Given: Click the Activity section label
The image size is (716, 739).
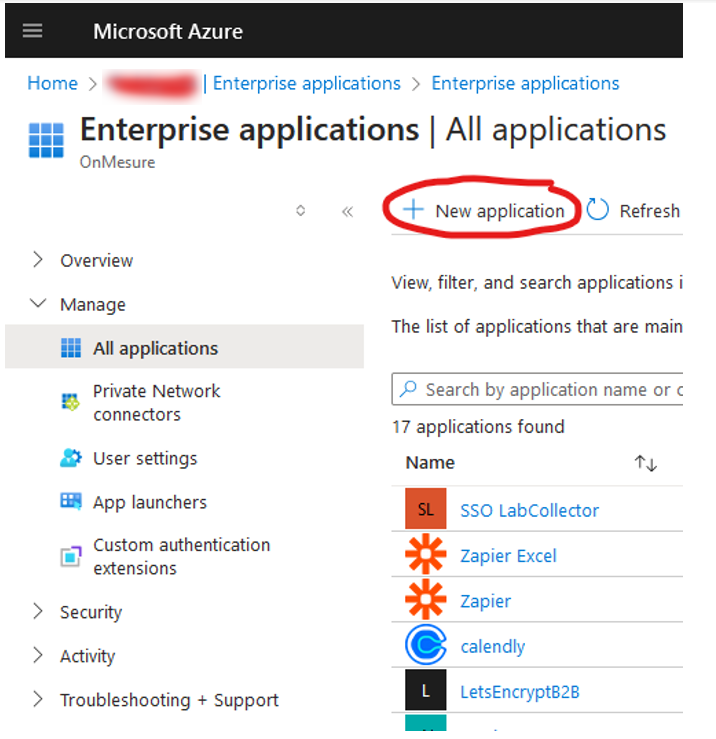Looking at the screenshot, I should [88, 656].
